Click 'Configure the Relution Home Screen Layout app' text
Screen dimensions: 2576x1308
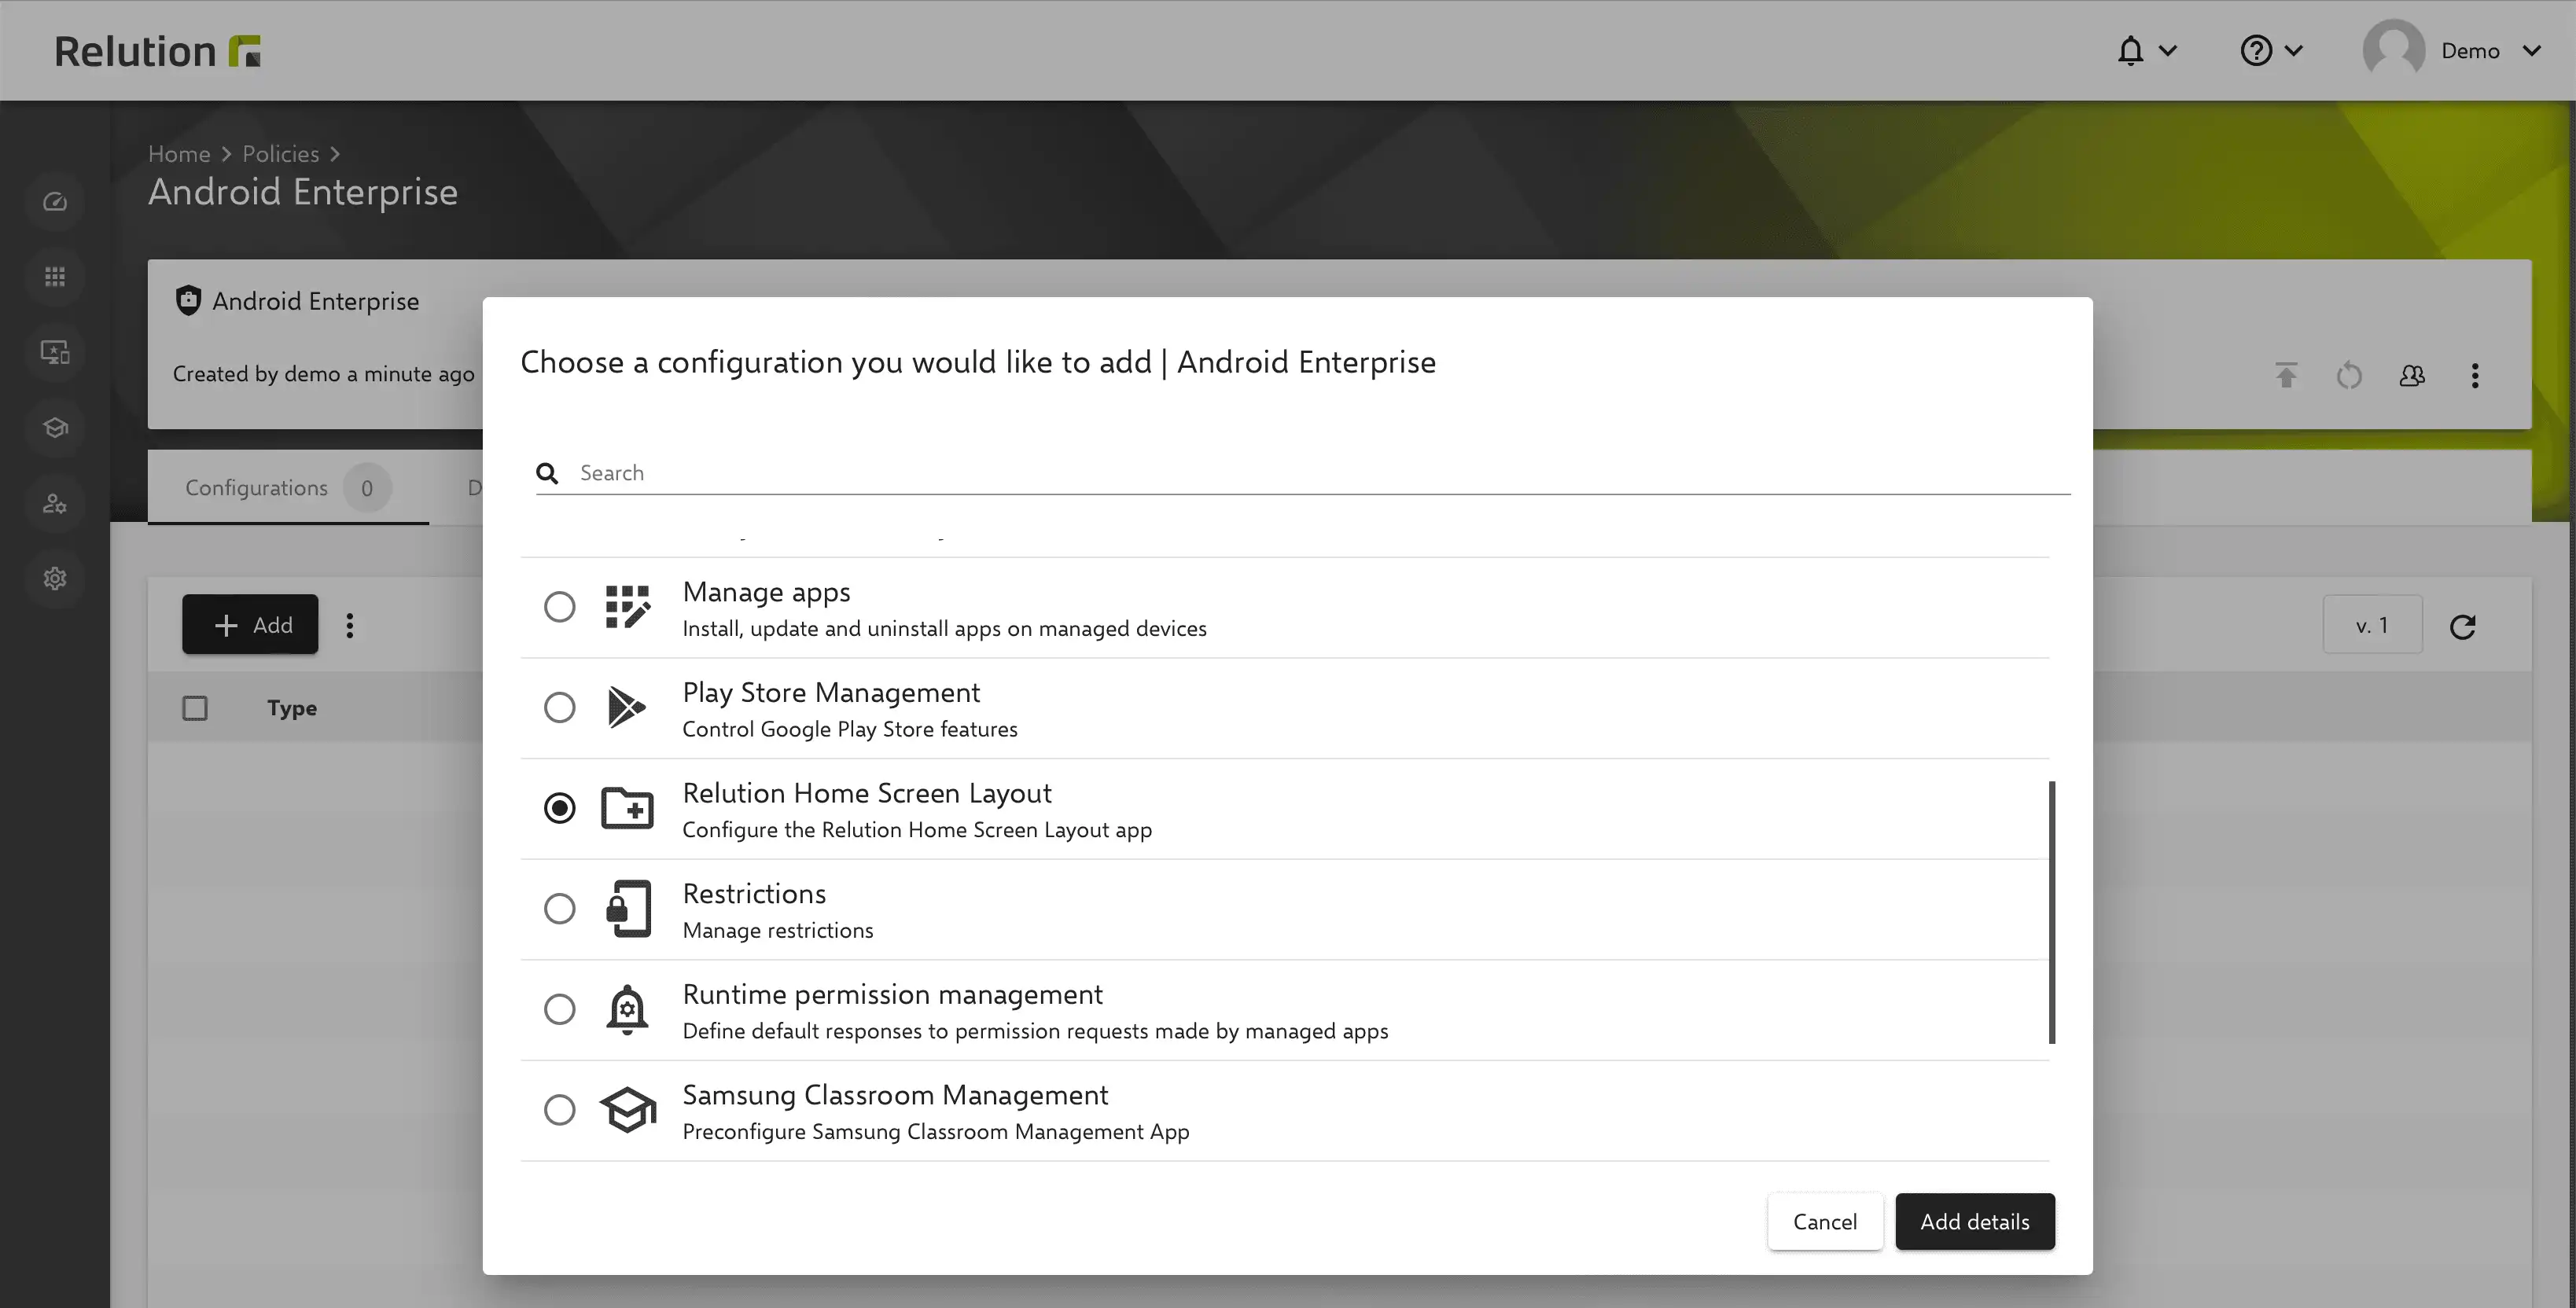(917, 830)
